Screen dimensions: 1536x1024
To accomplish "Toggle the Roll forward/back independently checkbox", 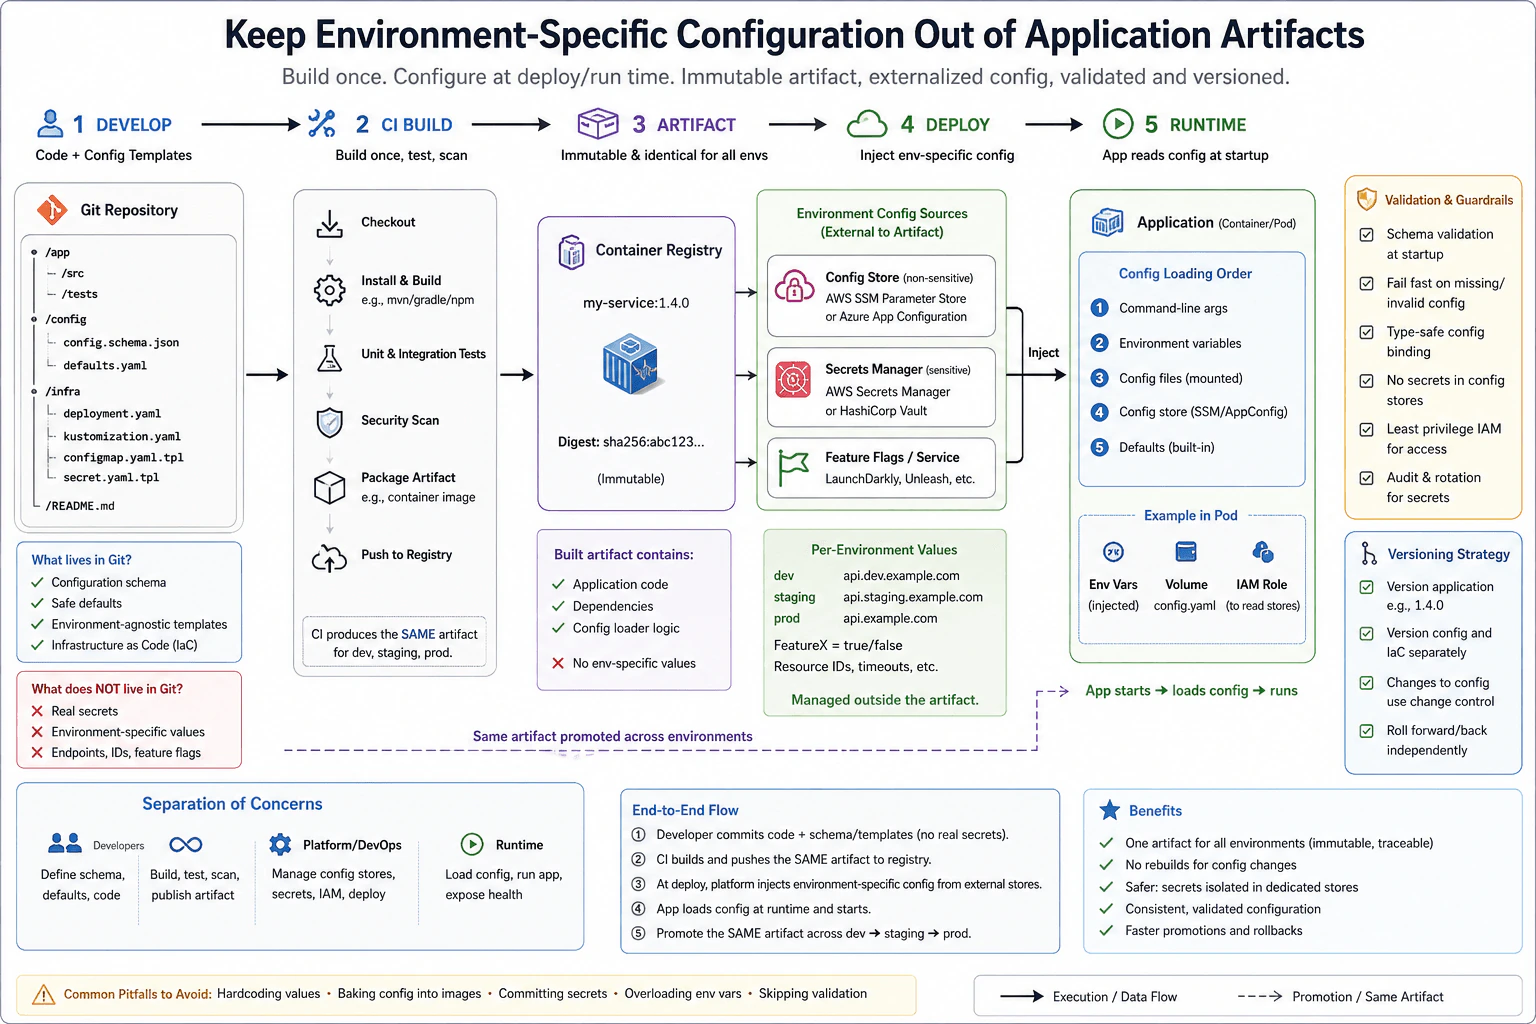I will tap(1366, 731).
